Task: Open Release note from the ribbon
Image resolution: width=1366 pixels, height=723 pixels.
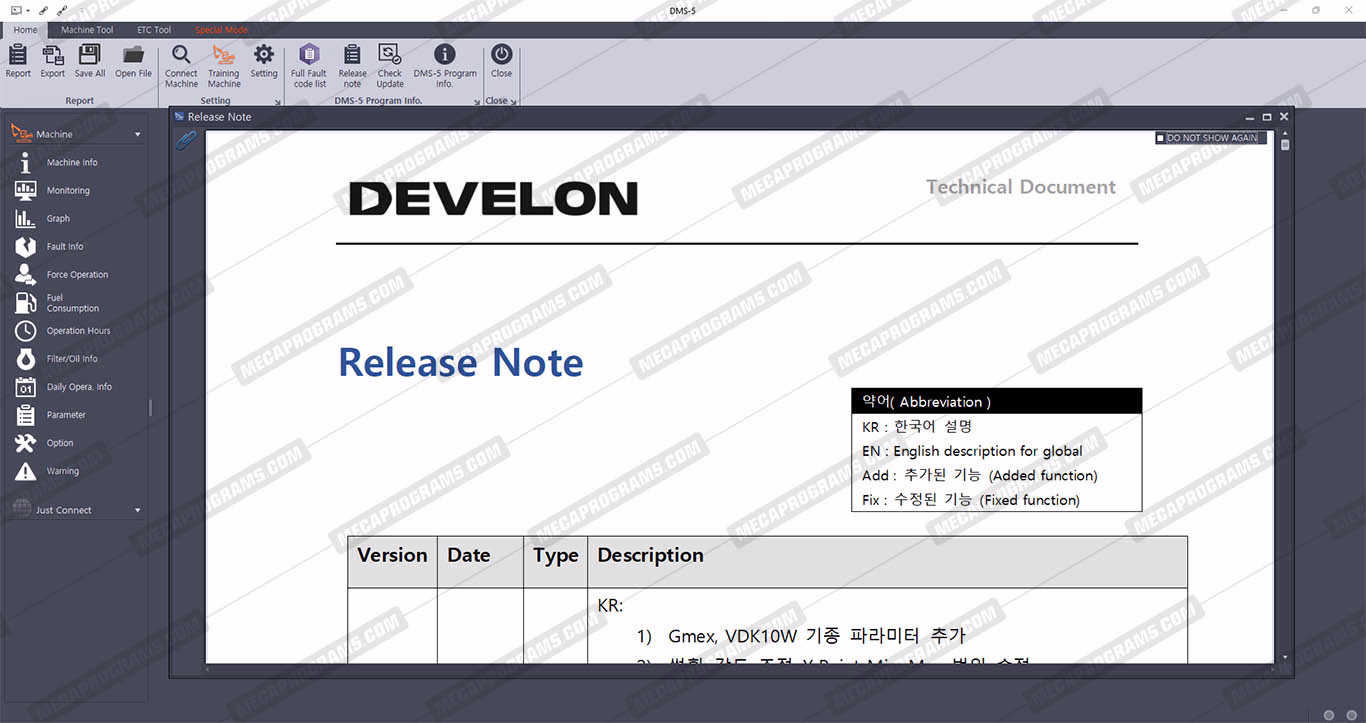Action: [352, 66]
